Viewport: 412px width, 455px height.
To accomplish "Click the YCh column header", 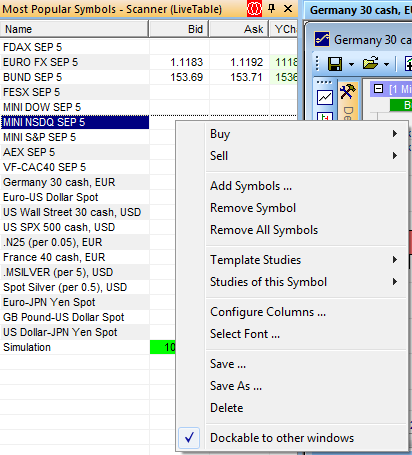I will (284, 29).
